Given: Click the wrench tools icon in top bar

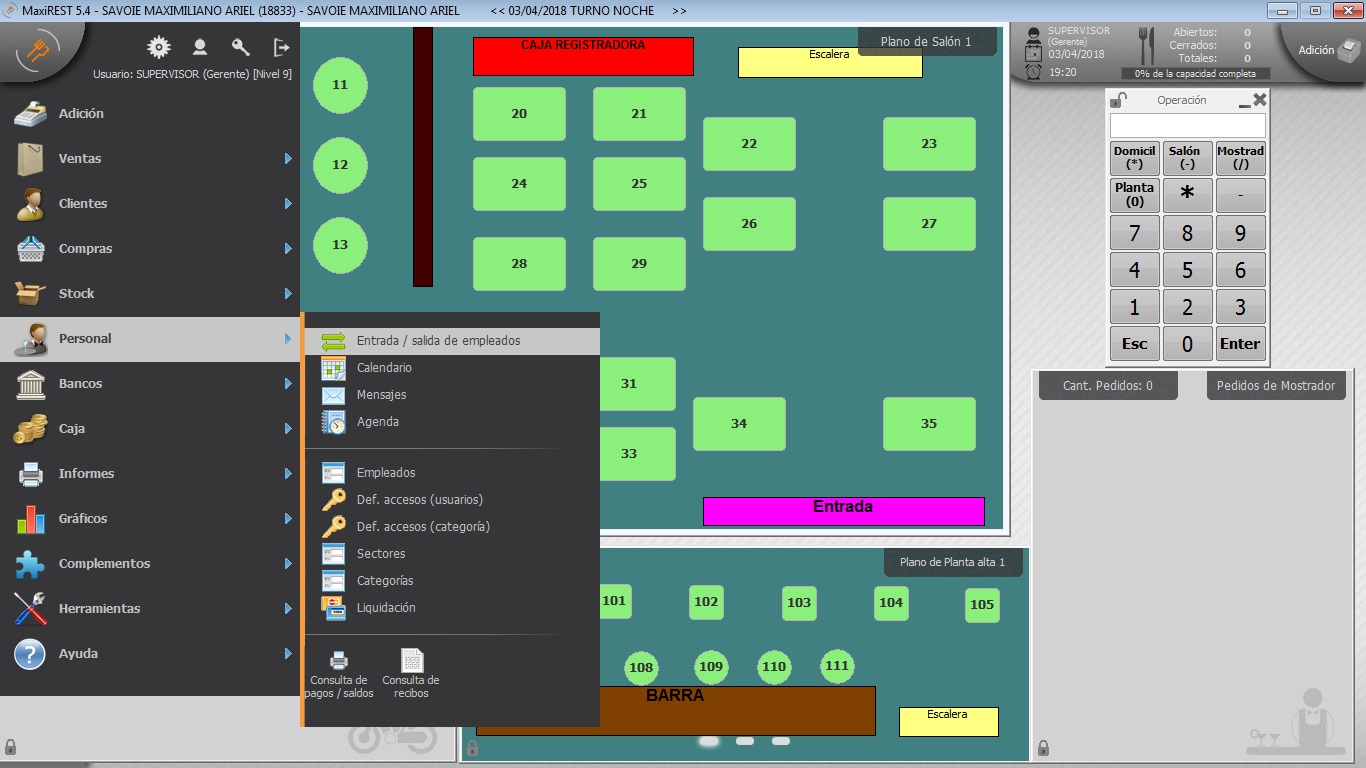Looking at the screenshot, I should tap(240, 47).
